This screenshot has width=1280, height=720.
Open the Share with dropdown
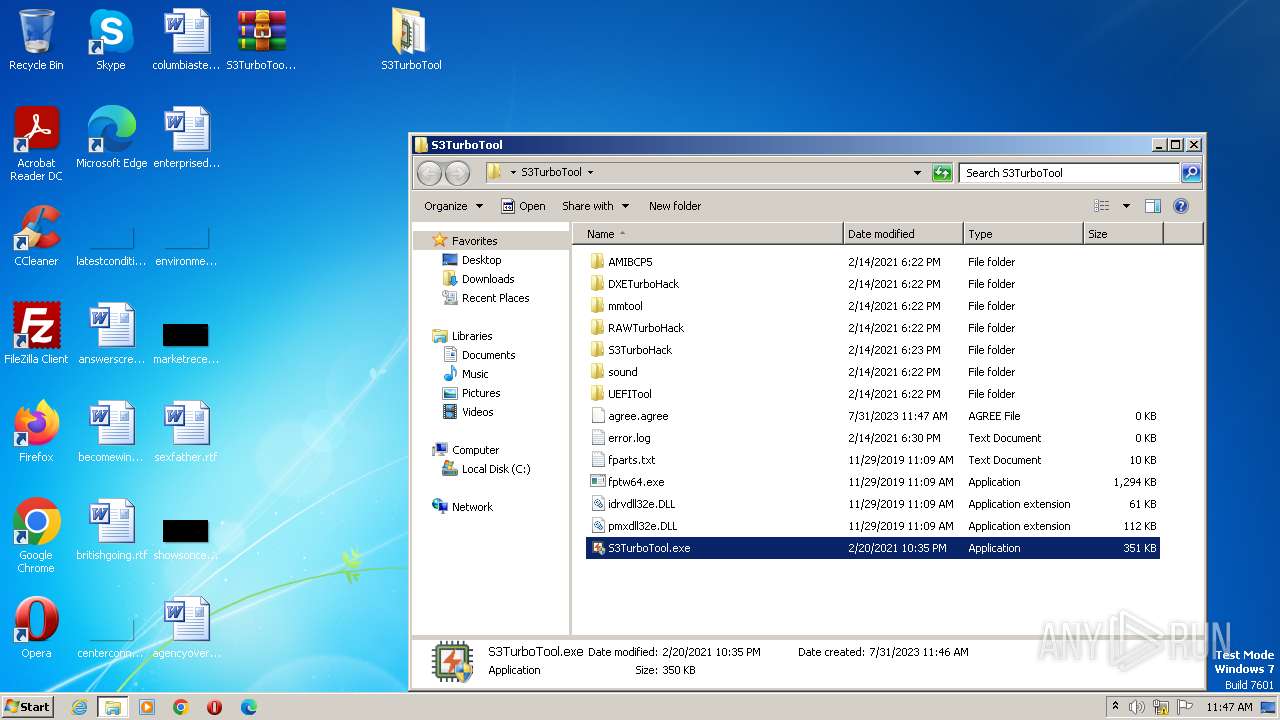pyautogui.click(x=595, y=206)
